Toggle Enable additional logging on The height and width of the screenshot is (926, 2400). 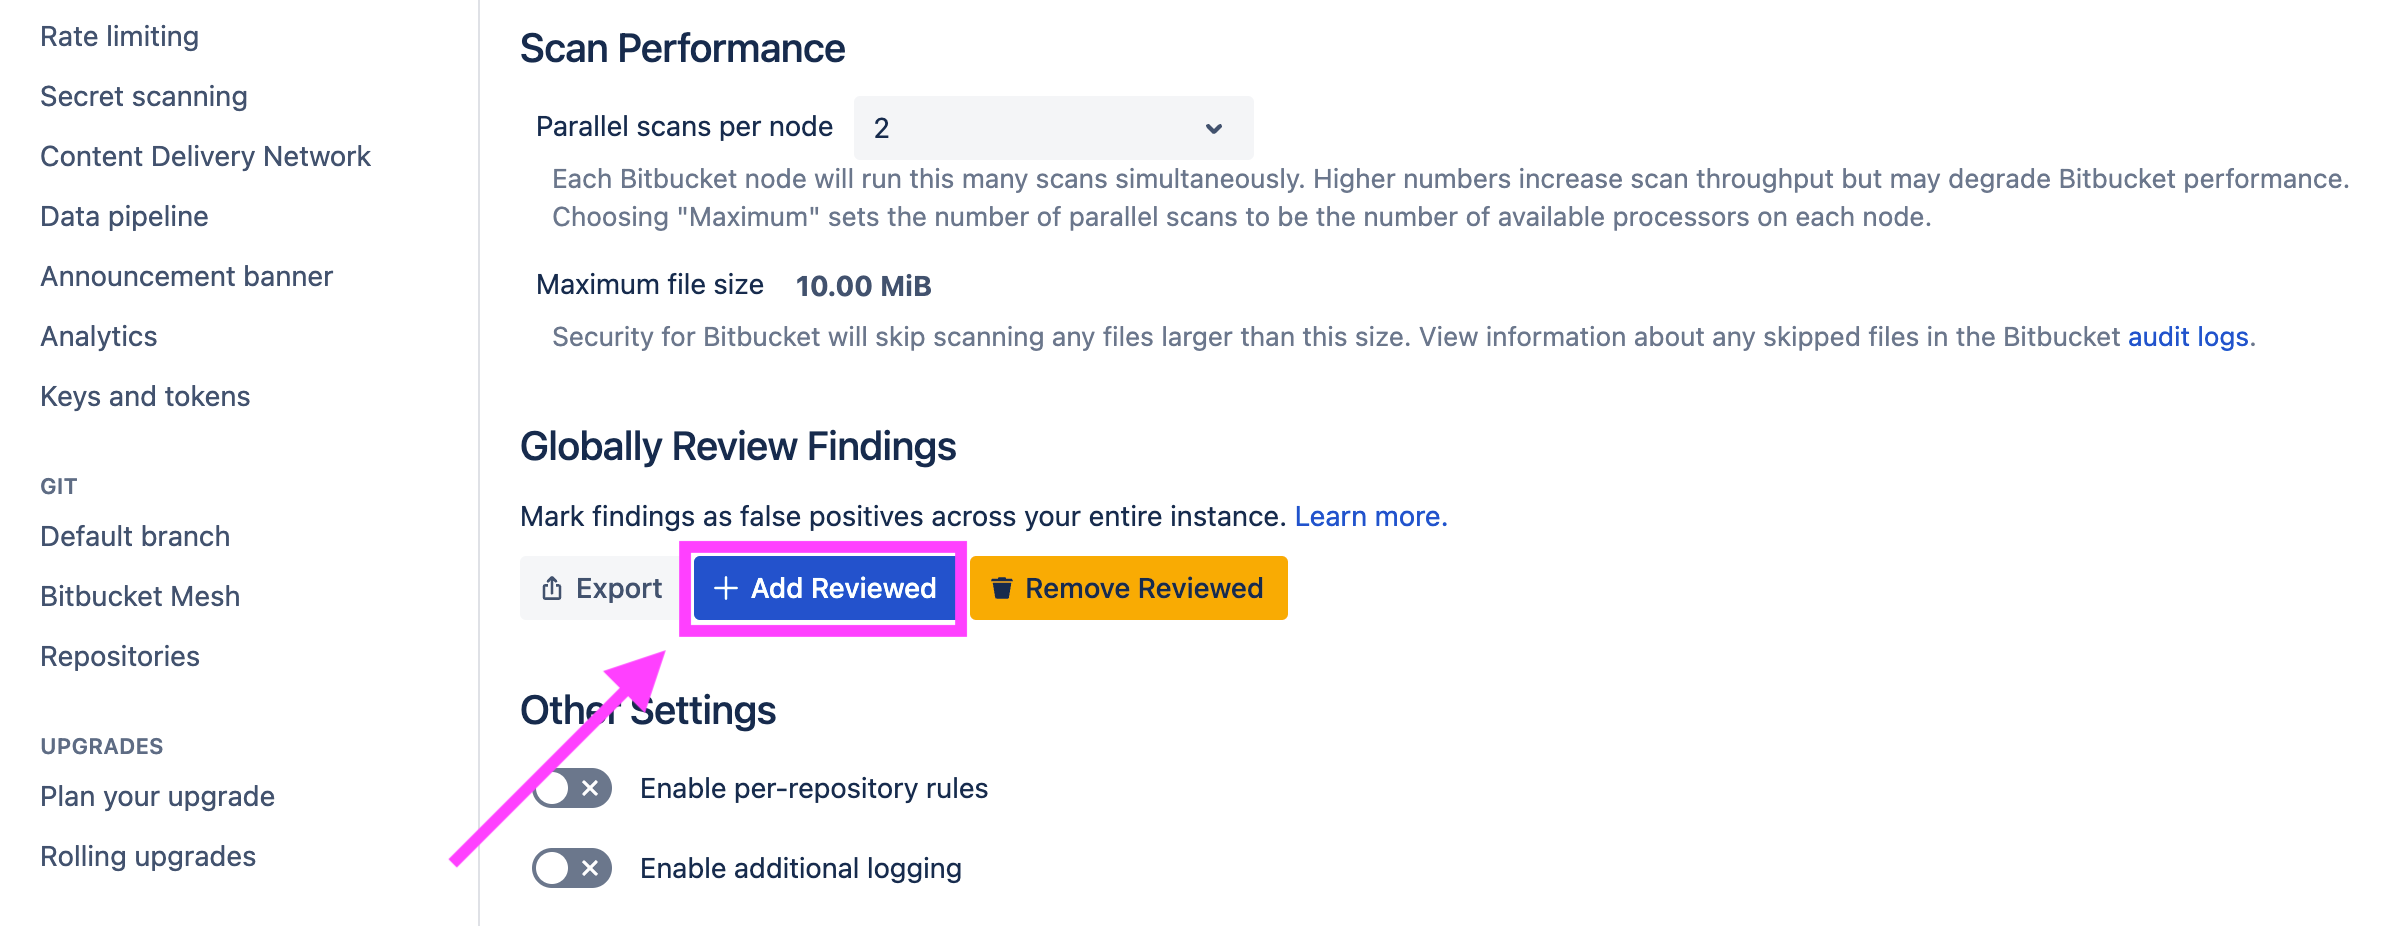570,868
